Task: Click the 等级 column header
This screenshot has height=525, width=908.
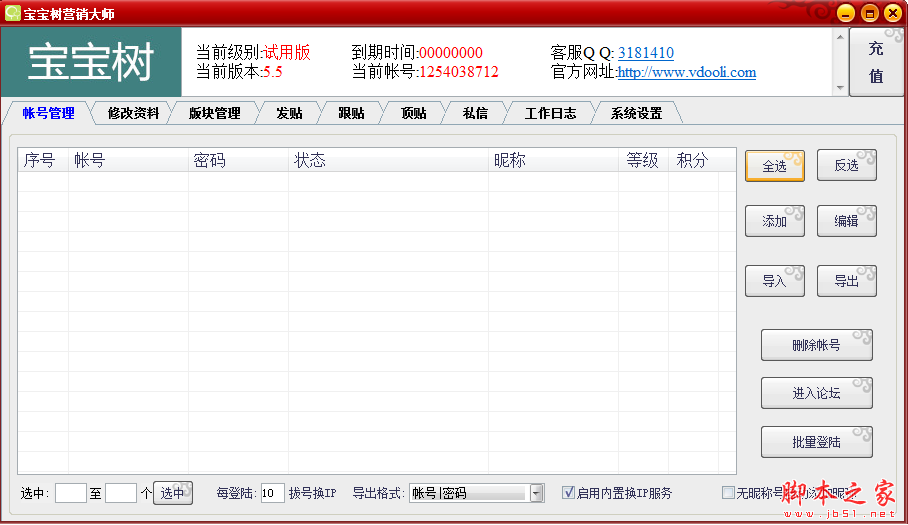Action: click(643, 160)
